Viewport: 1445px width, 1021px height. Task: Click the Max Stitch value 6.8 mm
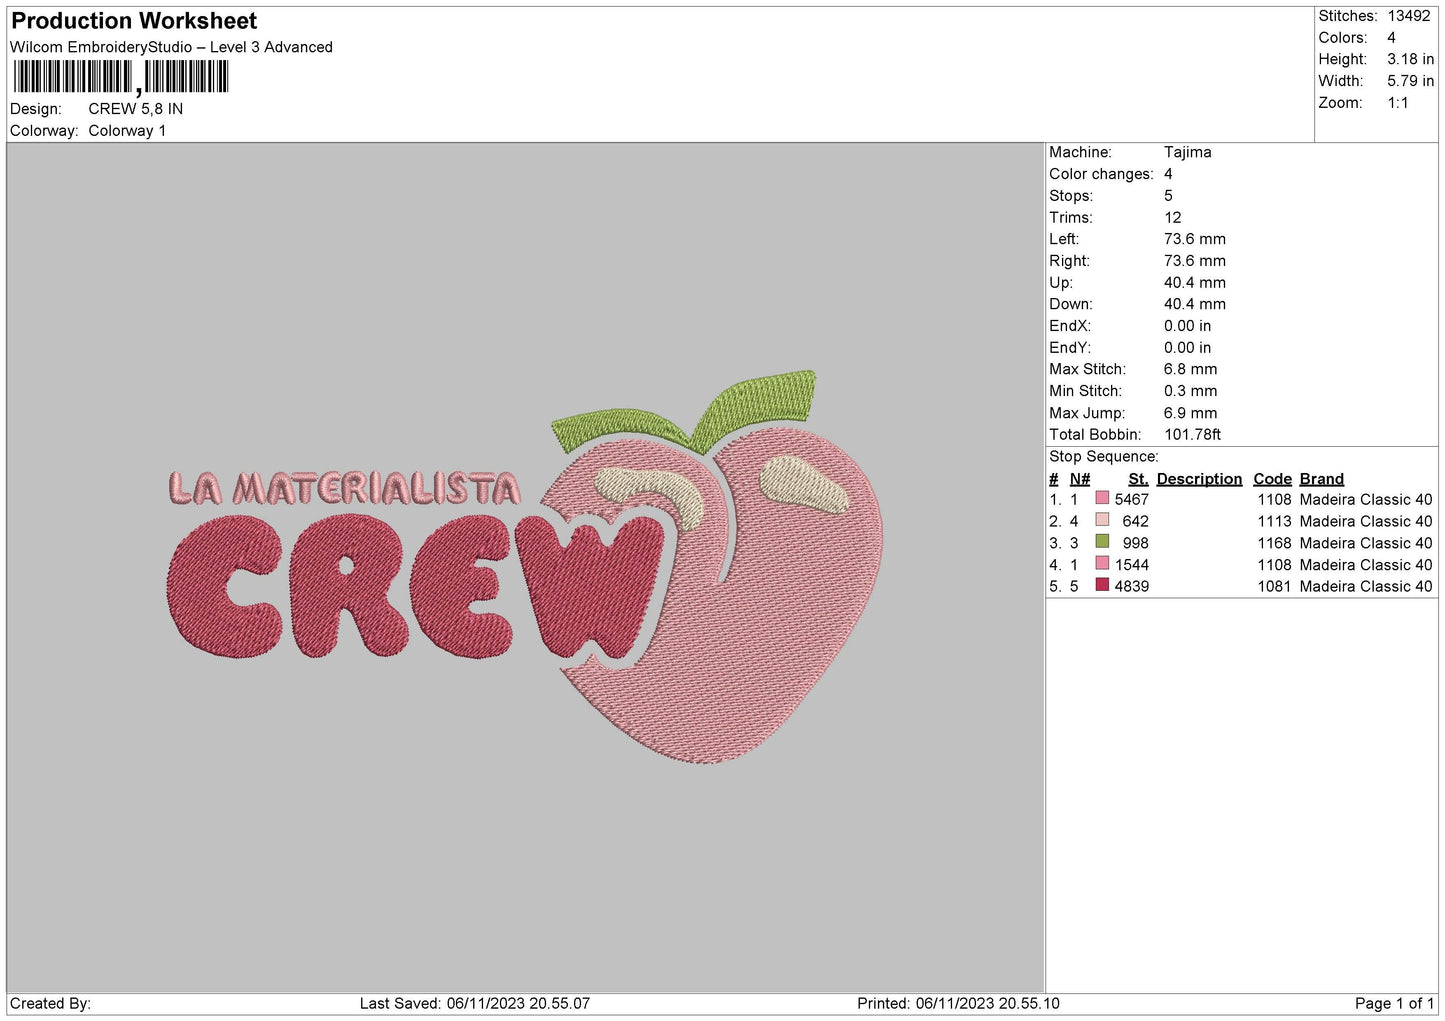[1190, 369]
